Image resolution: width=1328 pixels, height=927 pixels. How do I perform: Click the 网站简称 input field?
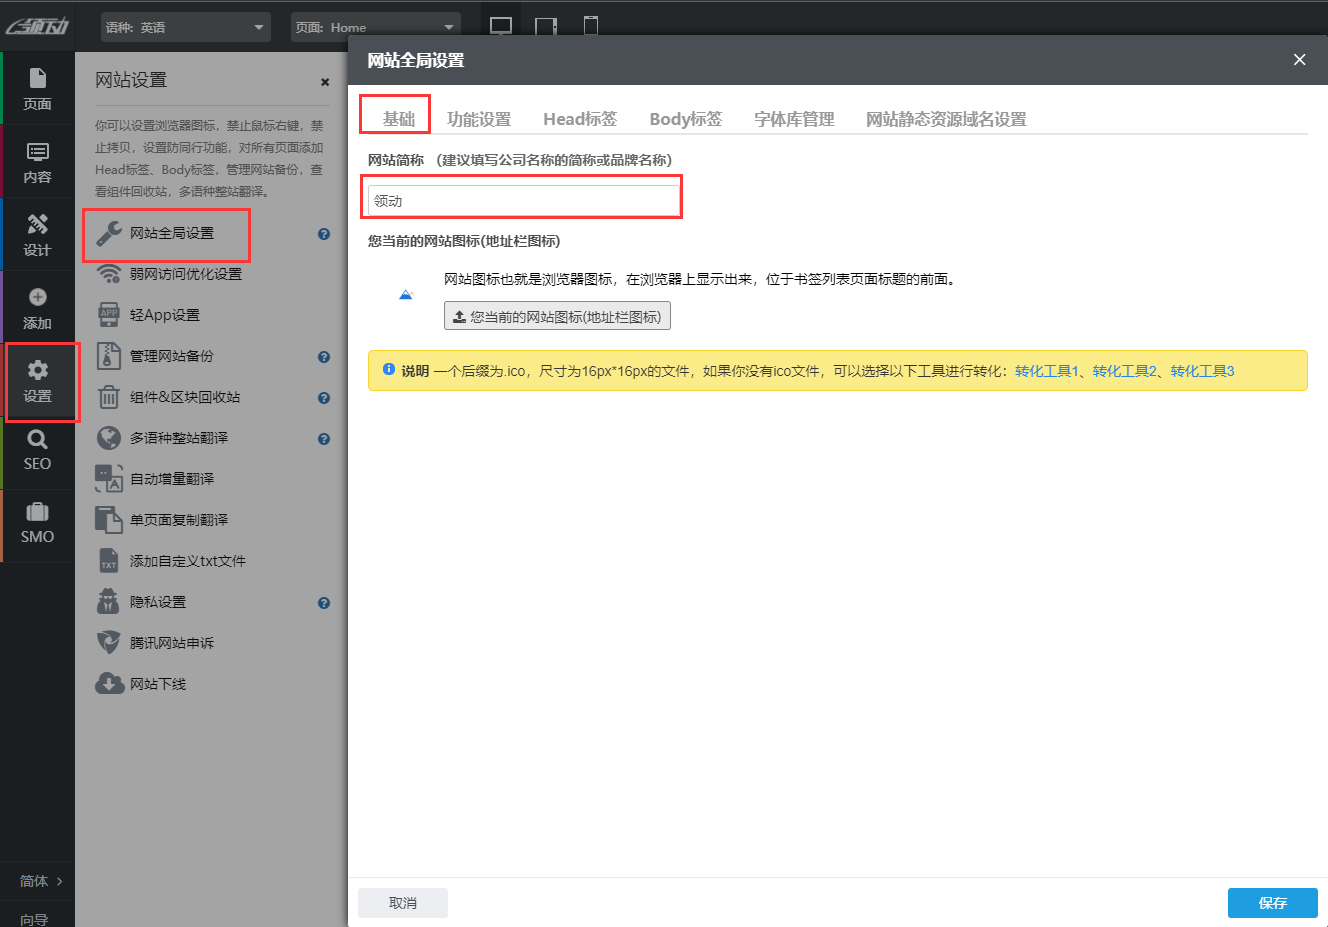click(x=522, y=200)
